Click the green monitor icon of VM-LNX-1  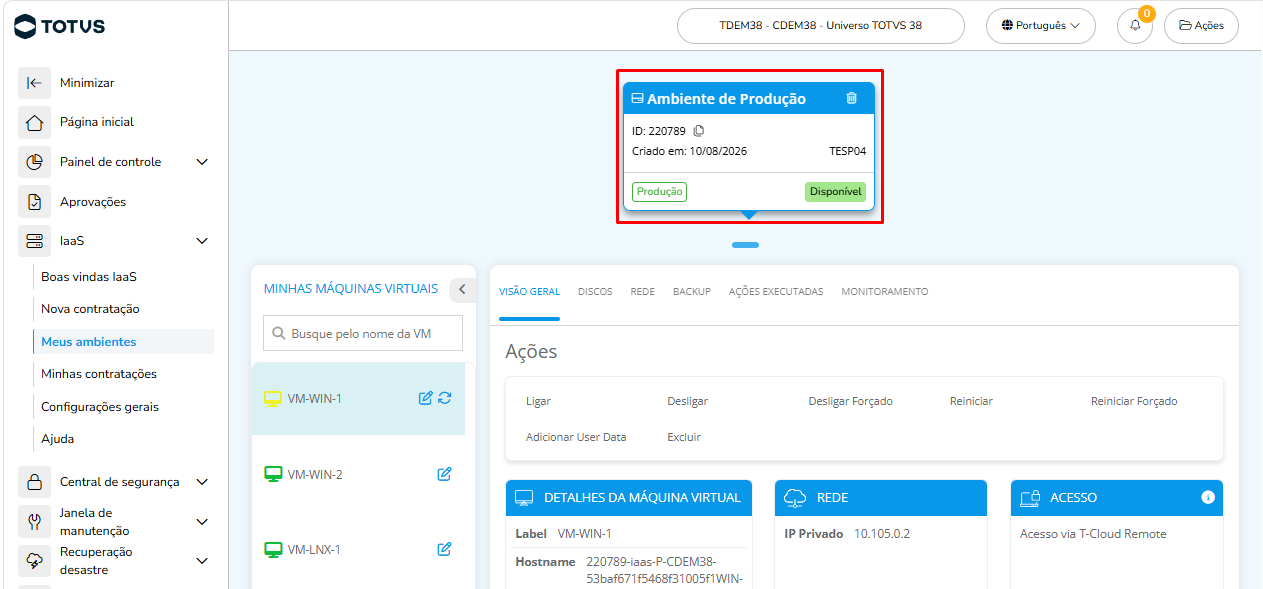click(272, 549)
